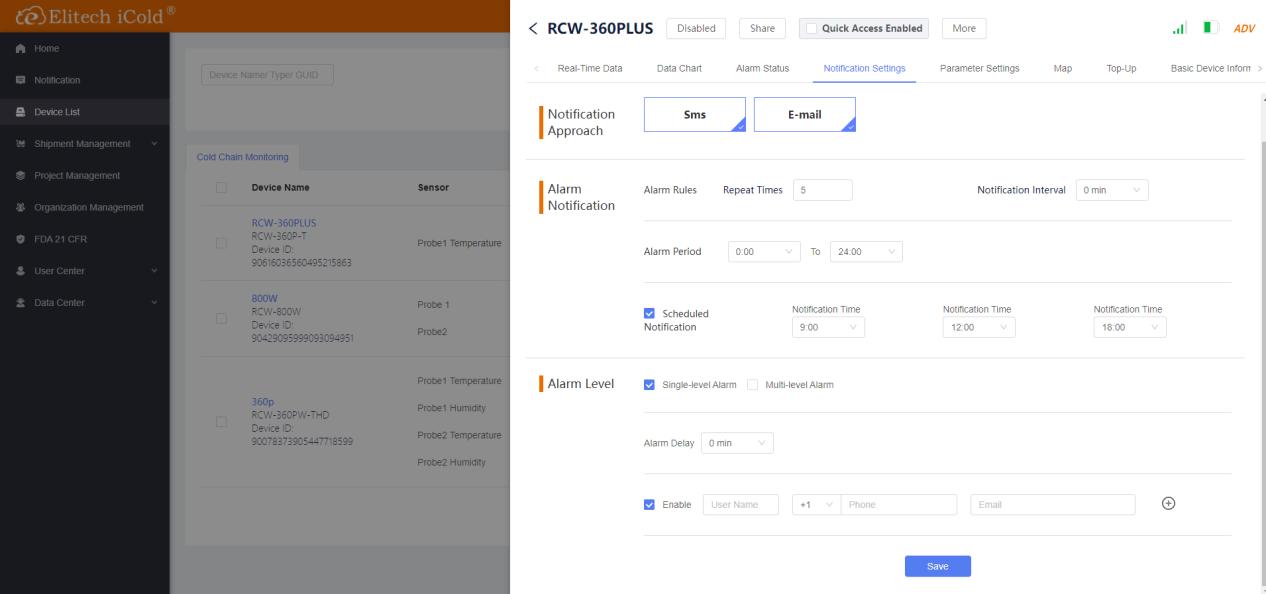Open the 800W device link
Image resolution: width=1266 pixels, height=594 pixels.
point(265,298)
